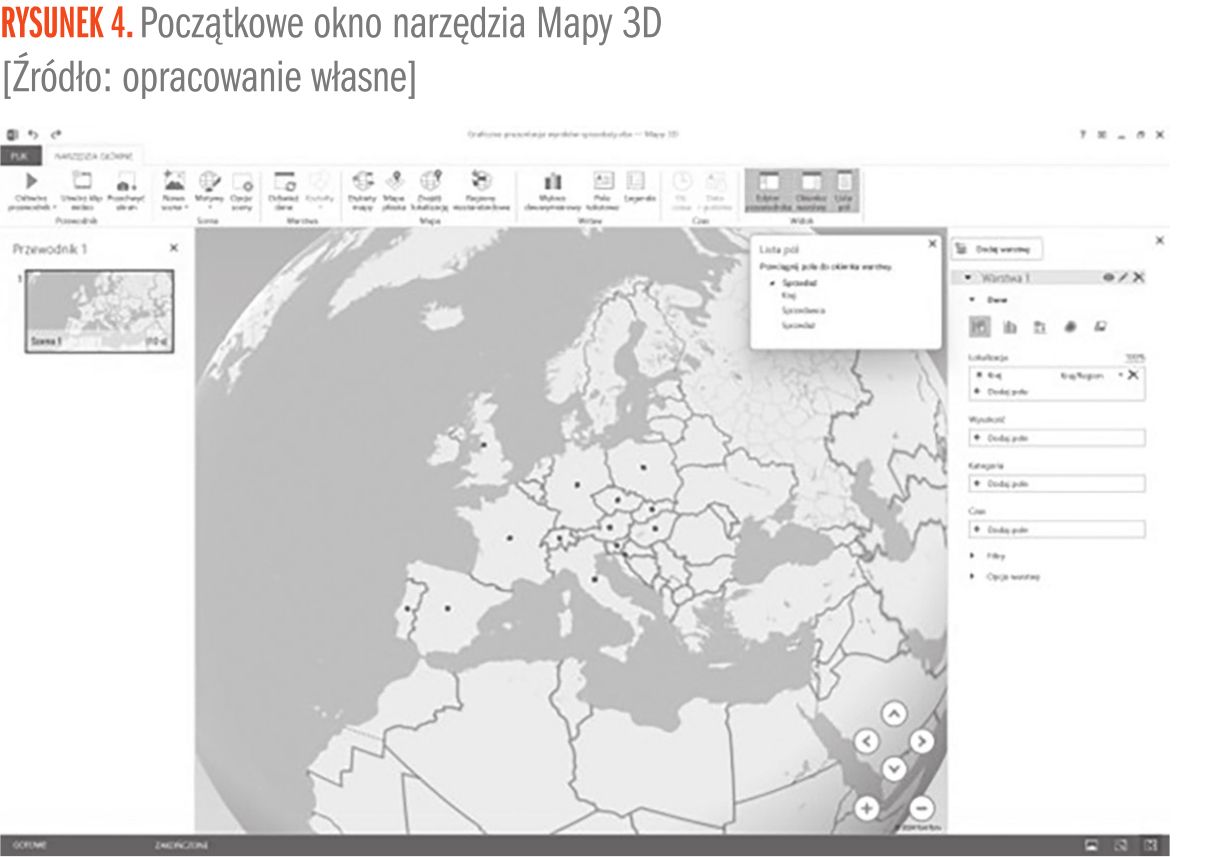Open the Kraj/Region location type dropdown
This screenshot has height=857, width=1212.
point(1120,375)
